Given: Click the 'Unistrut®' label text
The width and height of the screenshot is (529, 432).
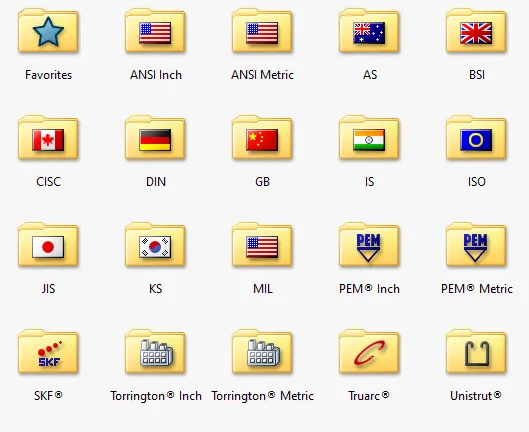Looking at the screenshot, I should point(476,396).
